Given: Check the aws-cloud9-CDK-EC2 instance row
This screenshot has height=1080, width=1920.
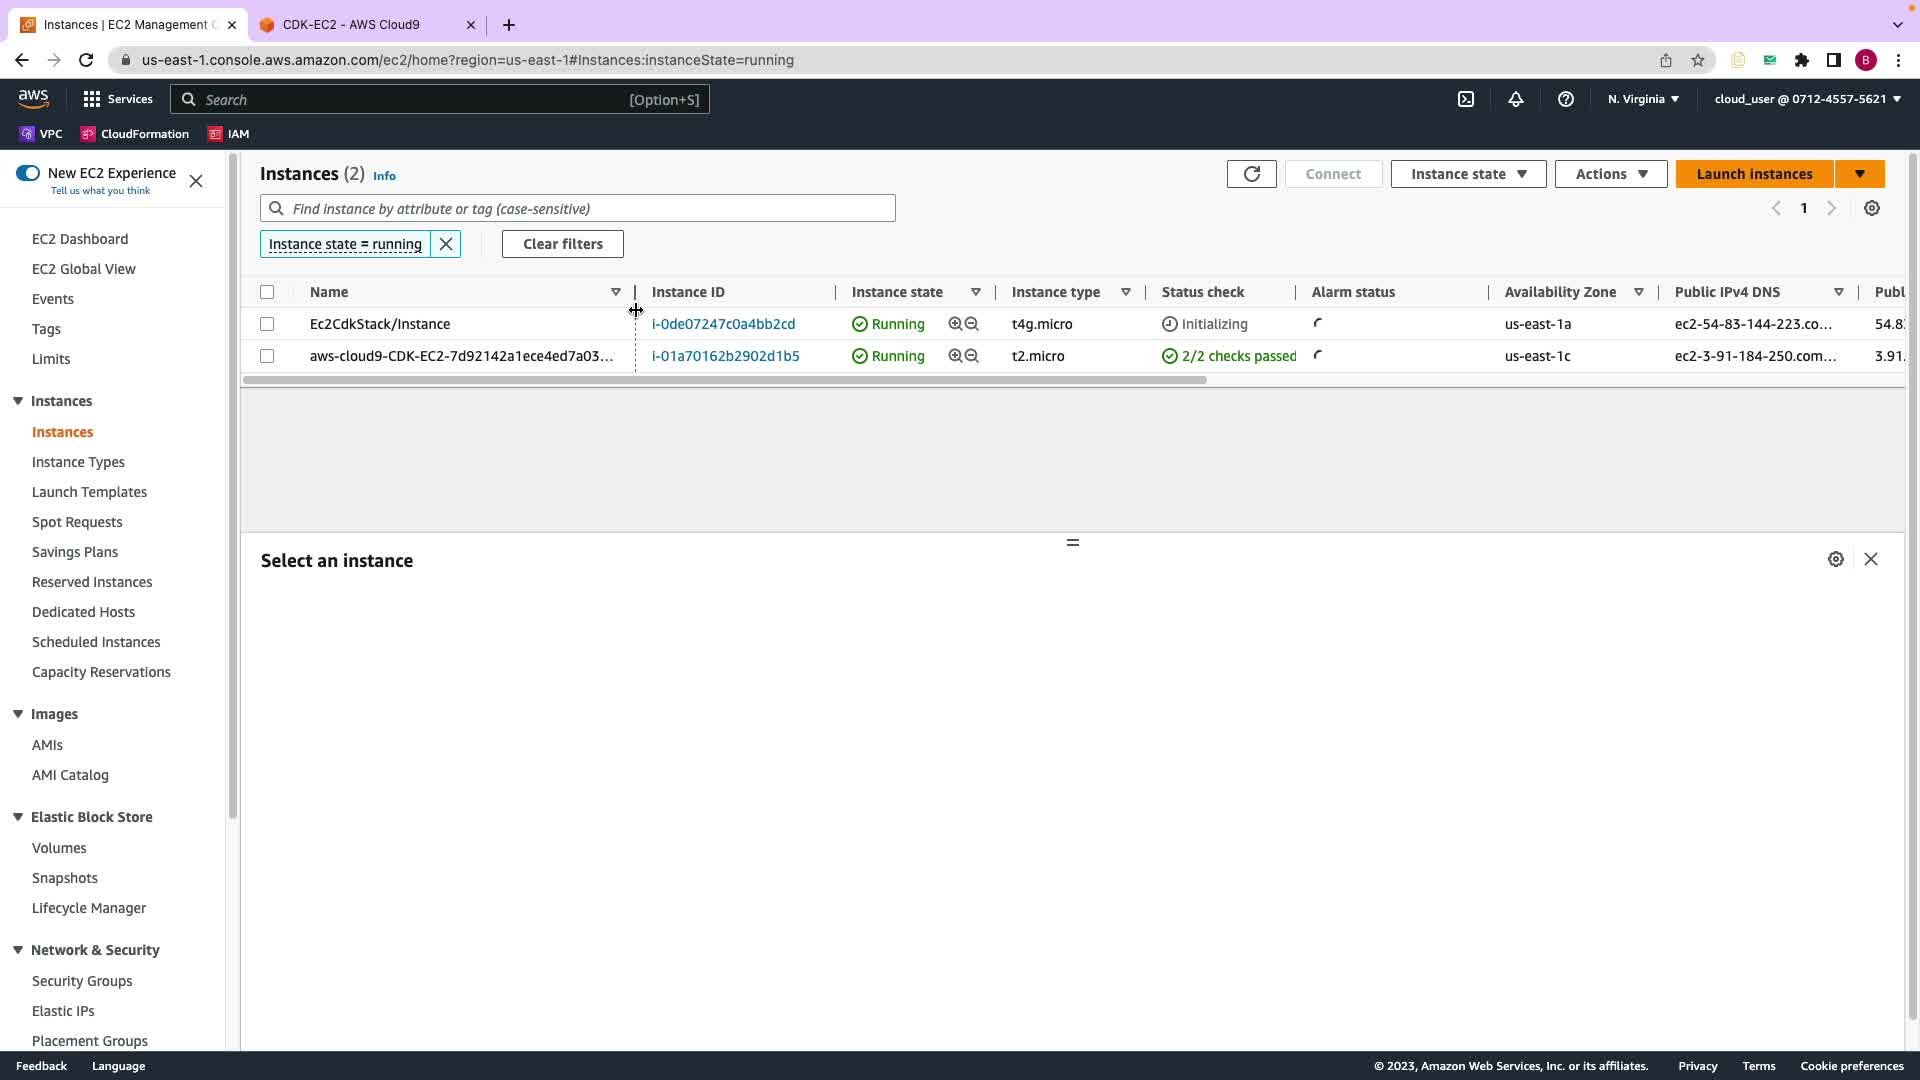Looking at the screenshot, I should coord(267,356).
